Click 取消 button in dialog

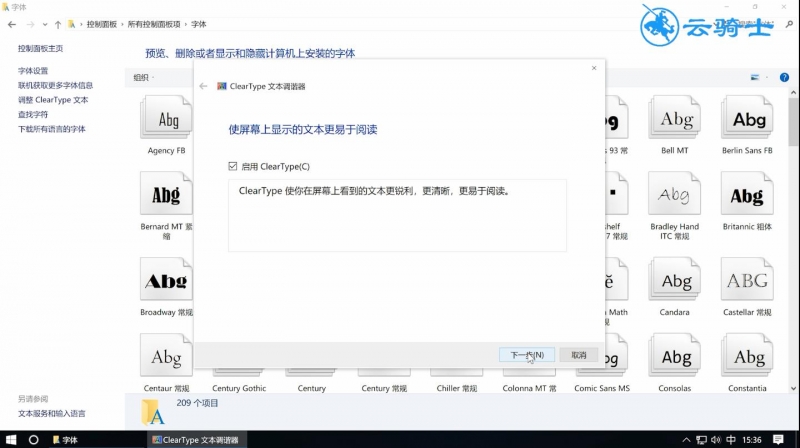[579, 355]
